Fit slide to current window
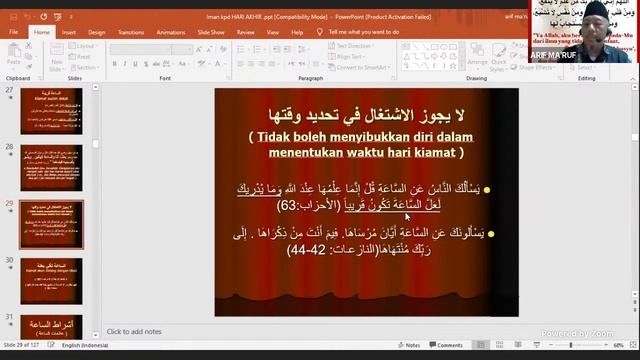The height and width of the screenshot is (360, 640). tap(633, 345)
